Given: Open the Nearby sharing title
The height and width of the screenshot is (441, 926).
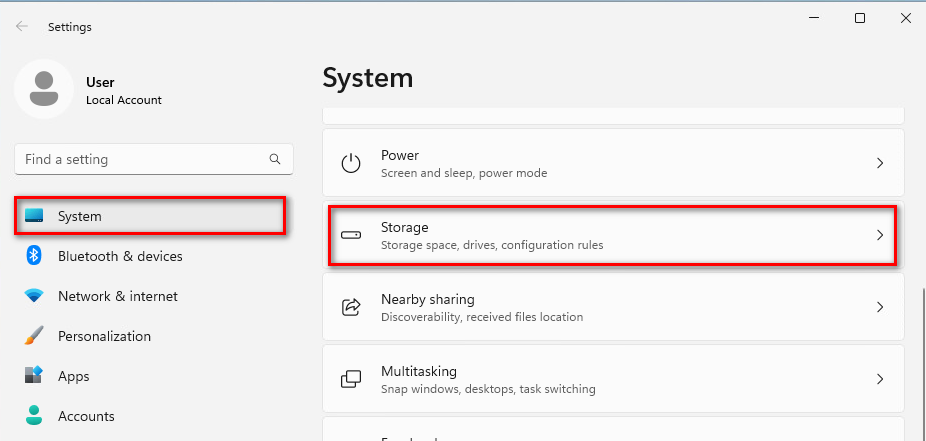Looking at the screenshot, I should tap(428, 299).
